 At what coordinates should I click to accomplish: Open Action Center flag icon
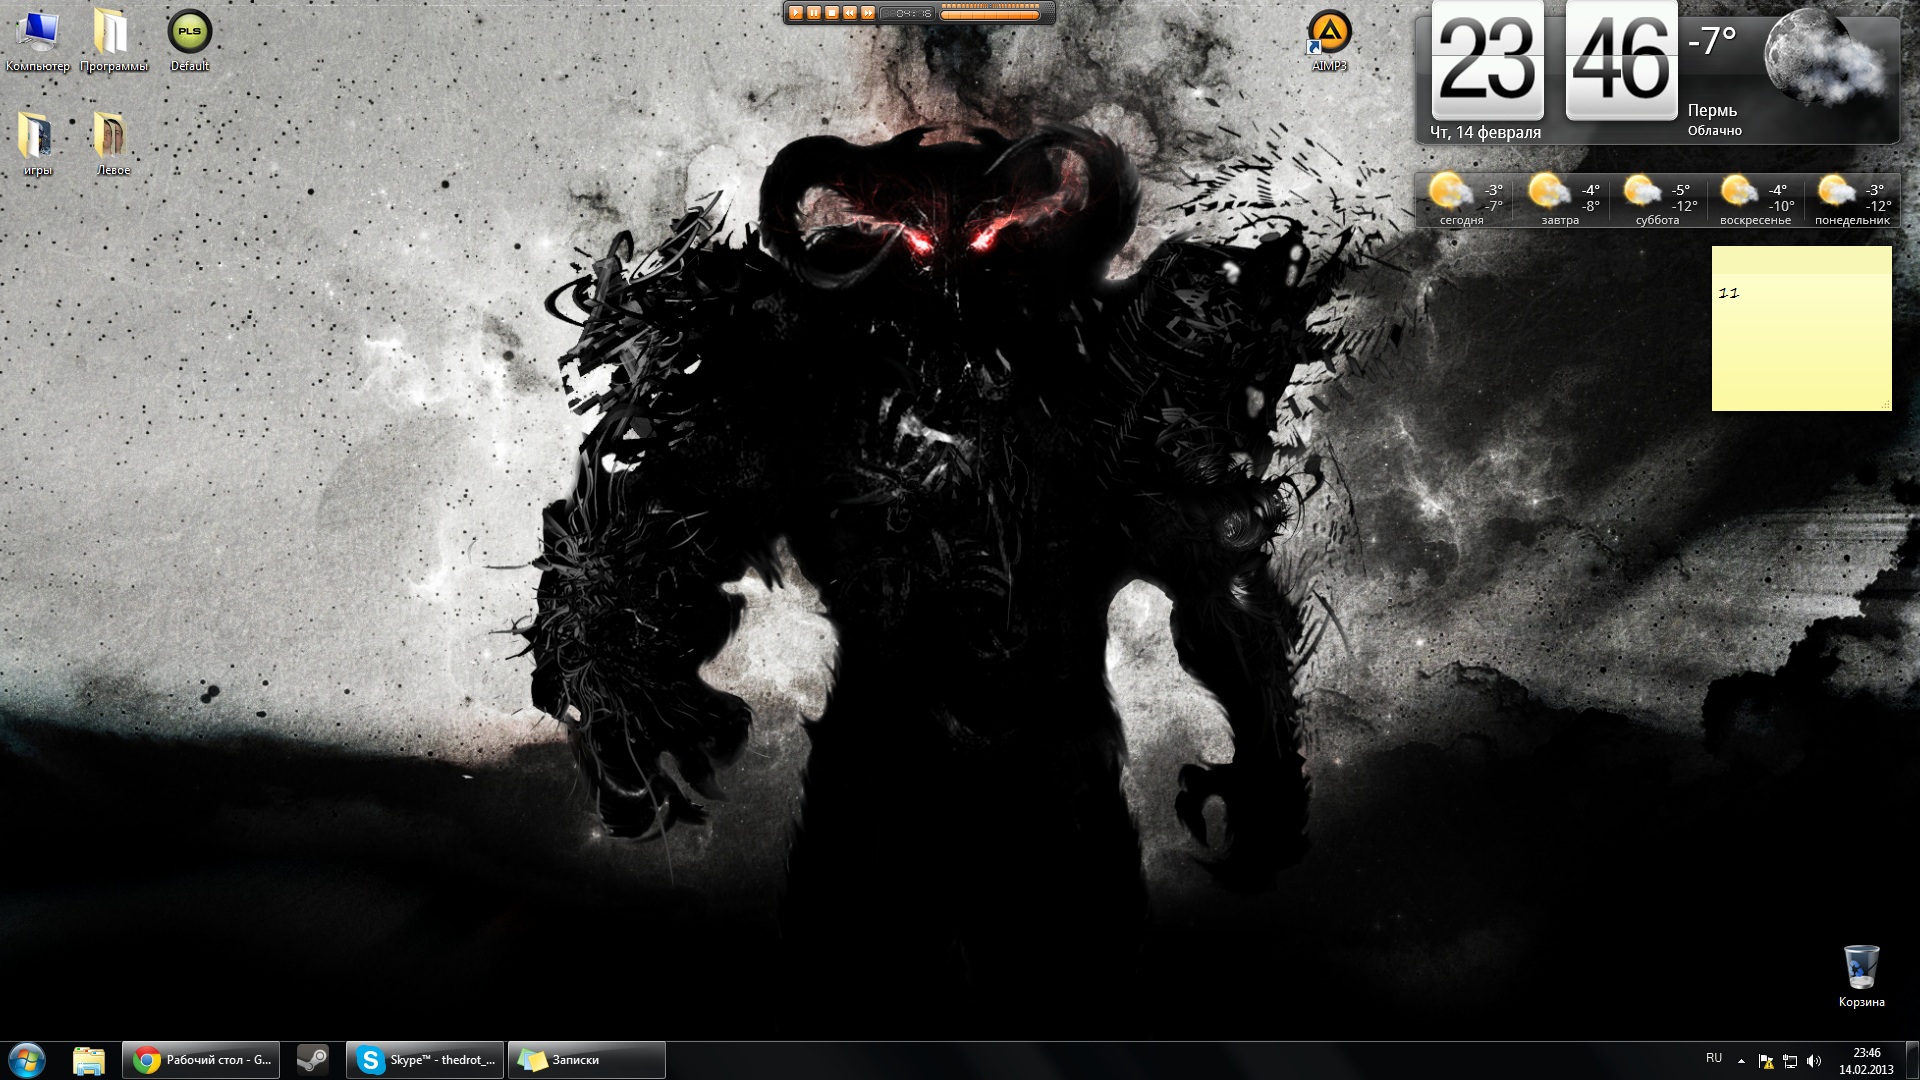click(1766, 1062)
